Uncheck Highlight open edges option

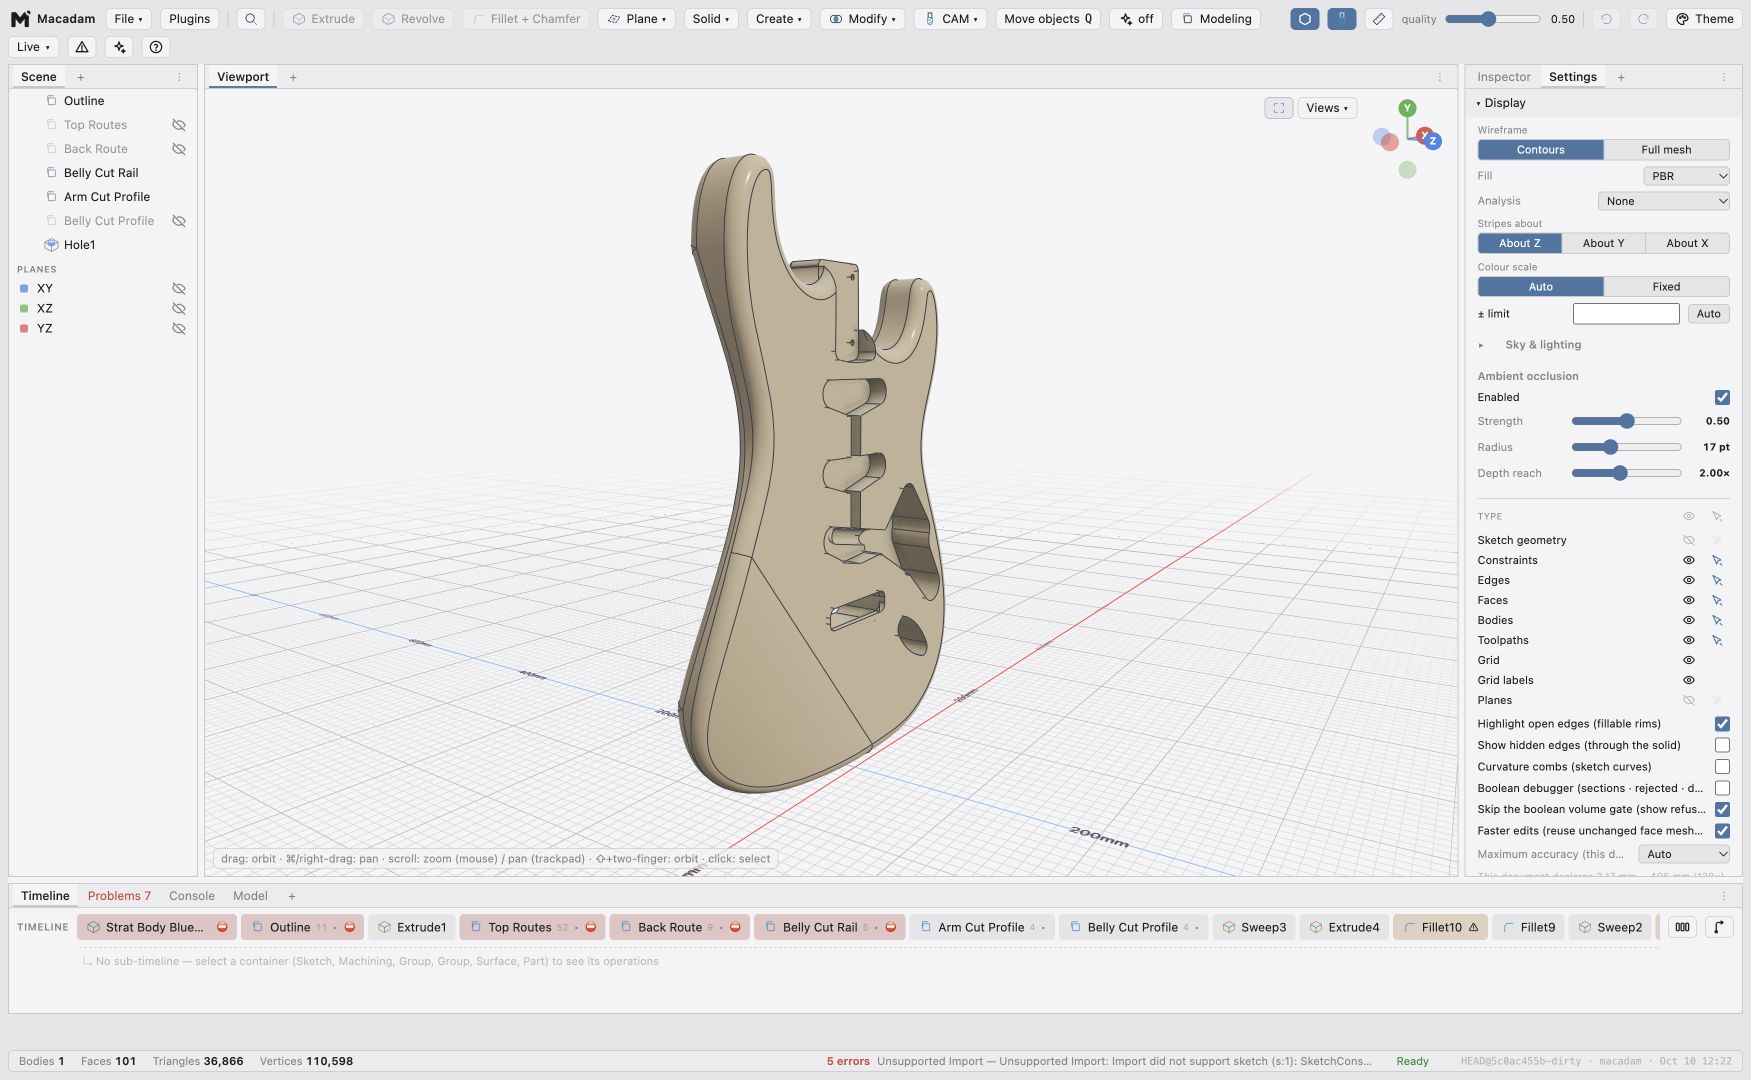pos(1722,724)
